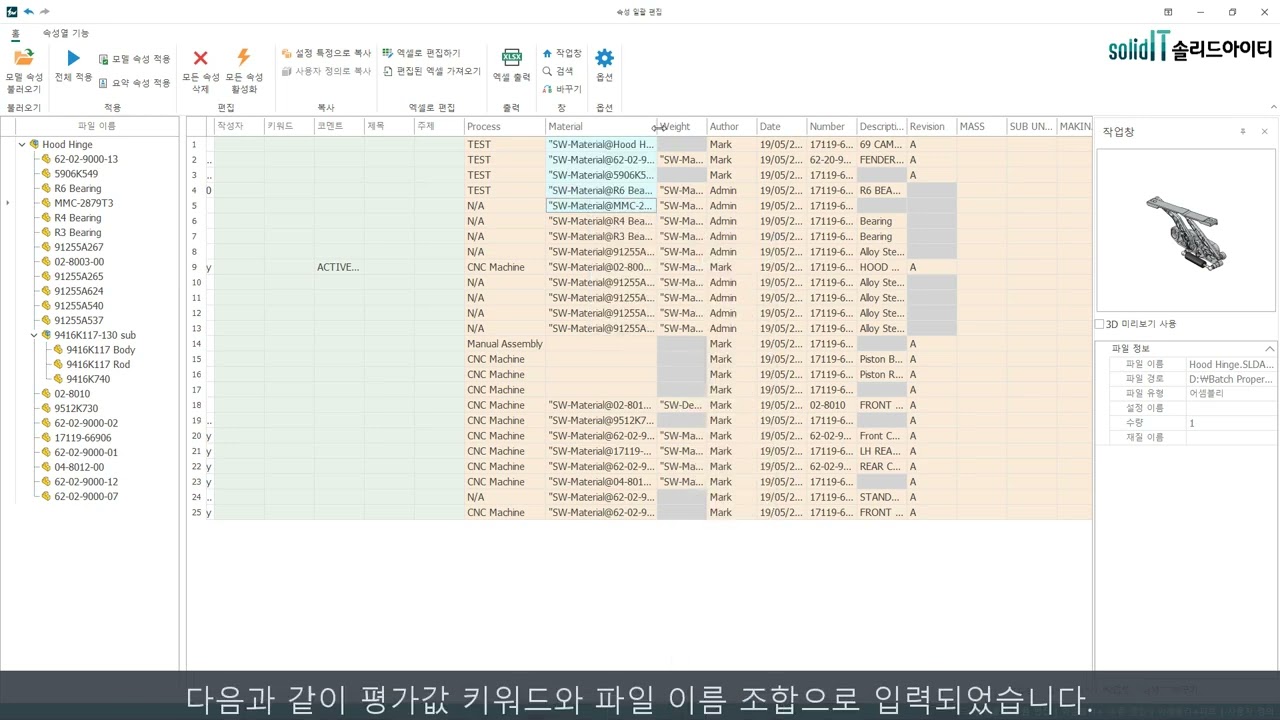The image size is (1280, 720).
Task: Open 옵션 with the gear icon
Action: pyautogui.click(x=604, y=58)
